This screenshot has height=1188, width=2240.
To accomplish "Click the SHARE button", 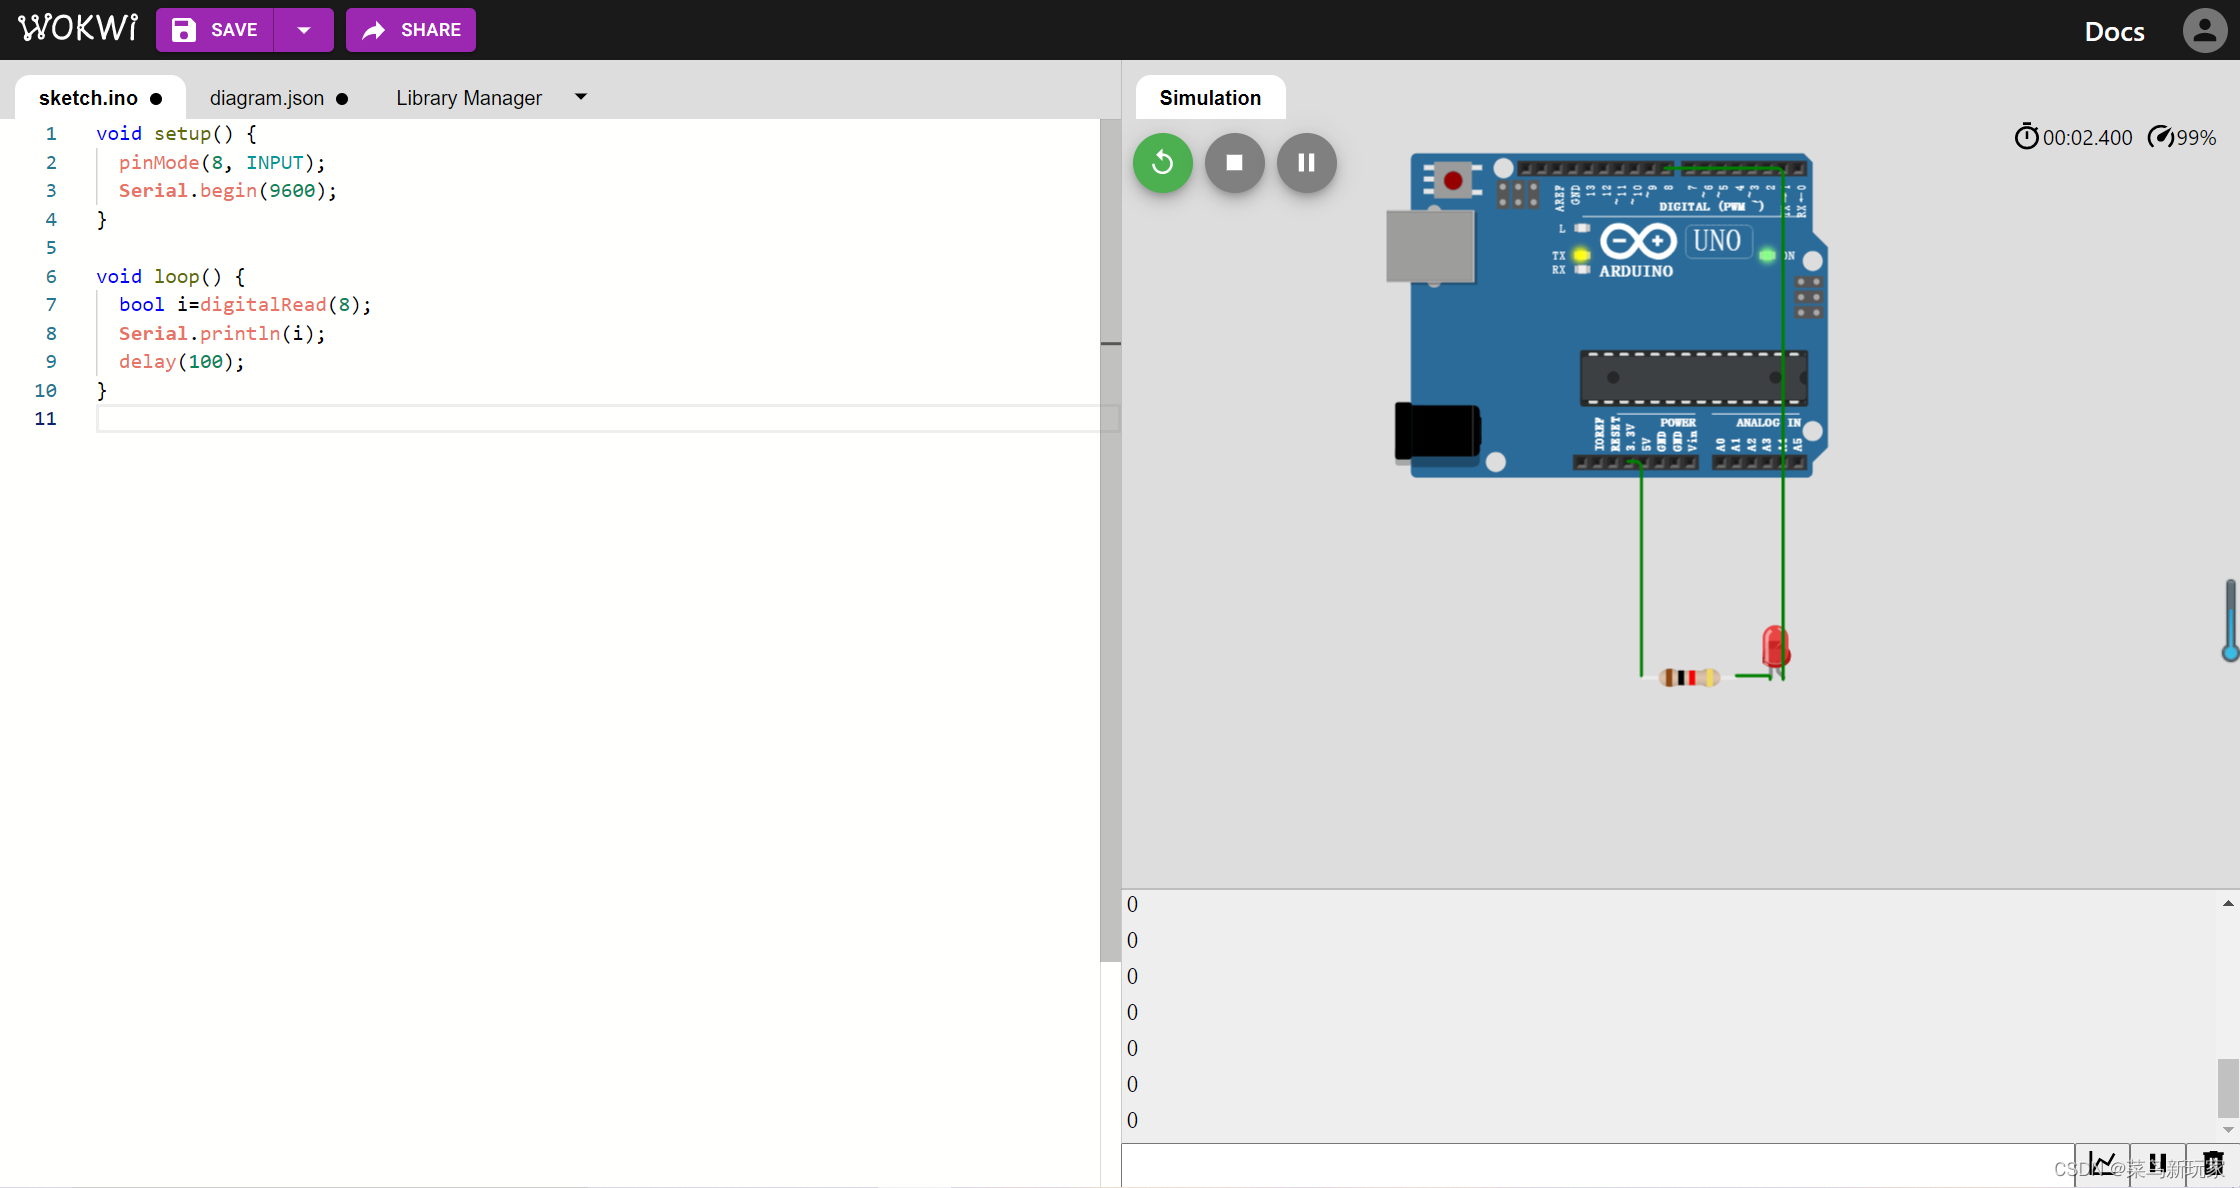I will pos(411,30).
